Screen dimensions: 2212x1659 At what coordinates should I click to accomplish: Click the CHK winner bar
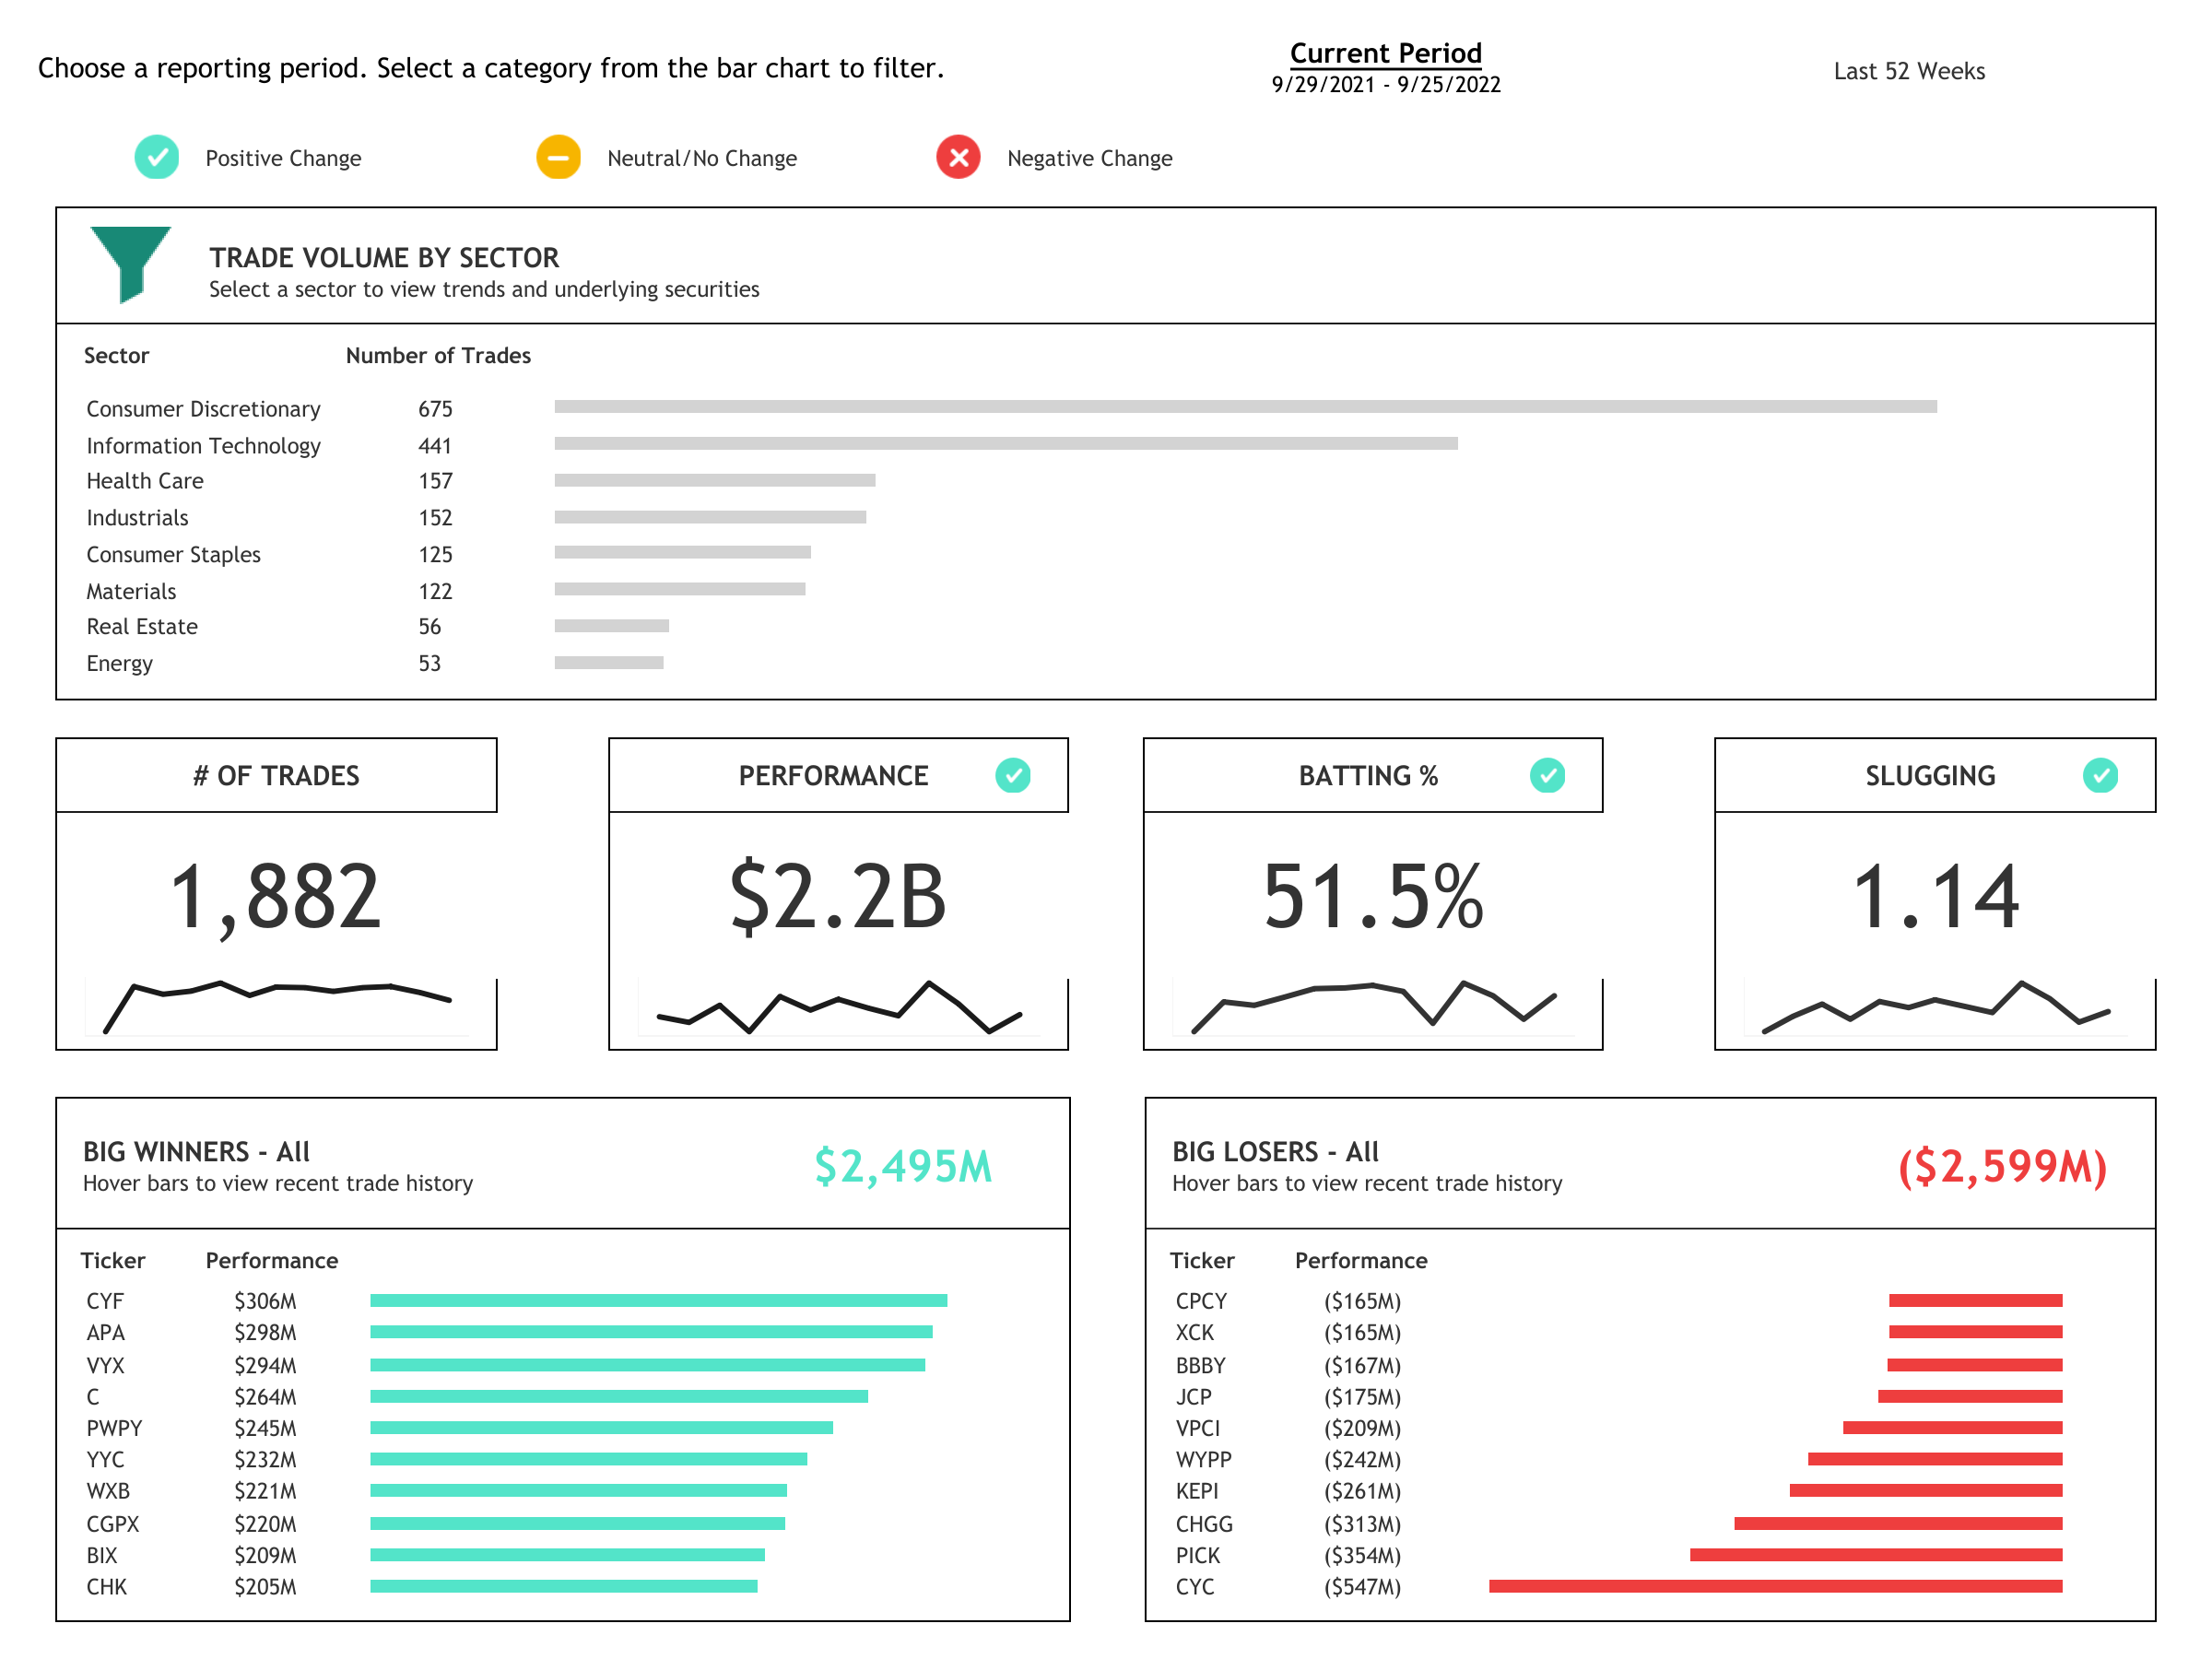(563, 1586)
